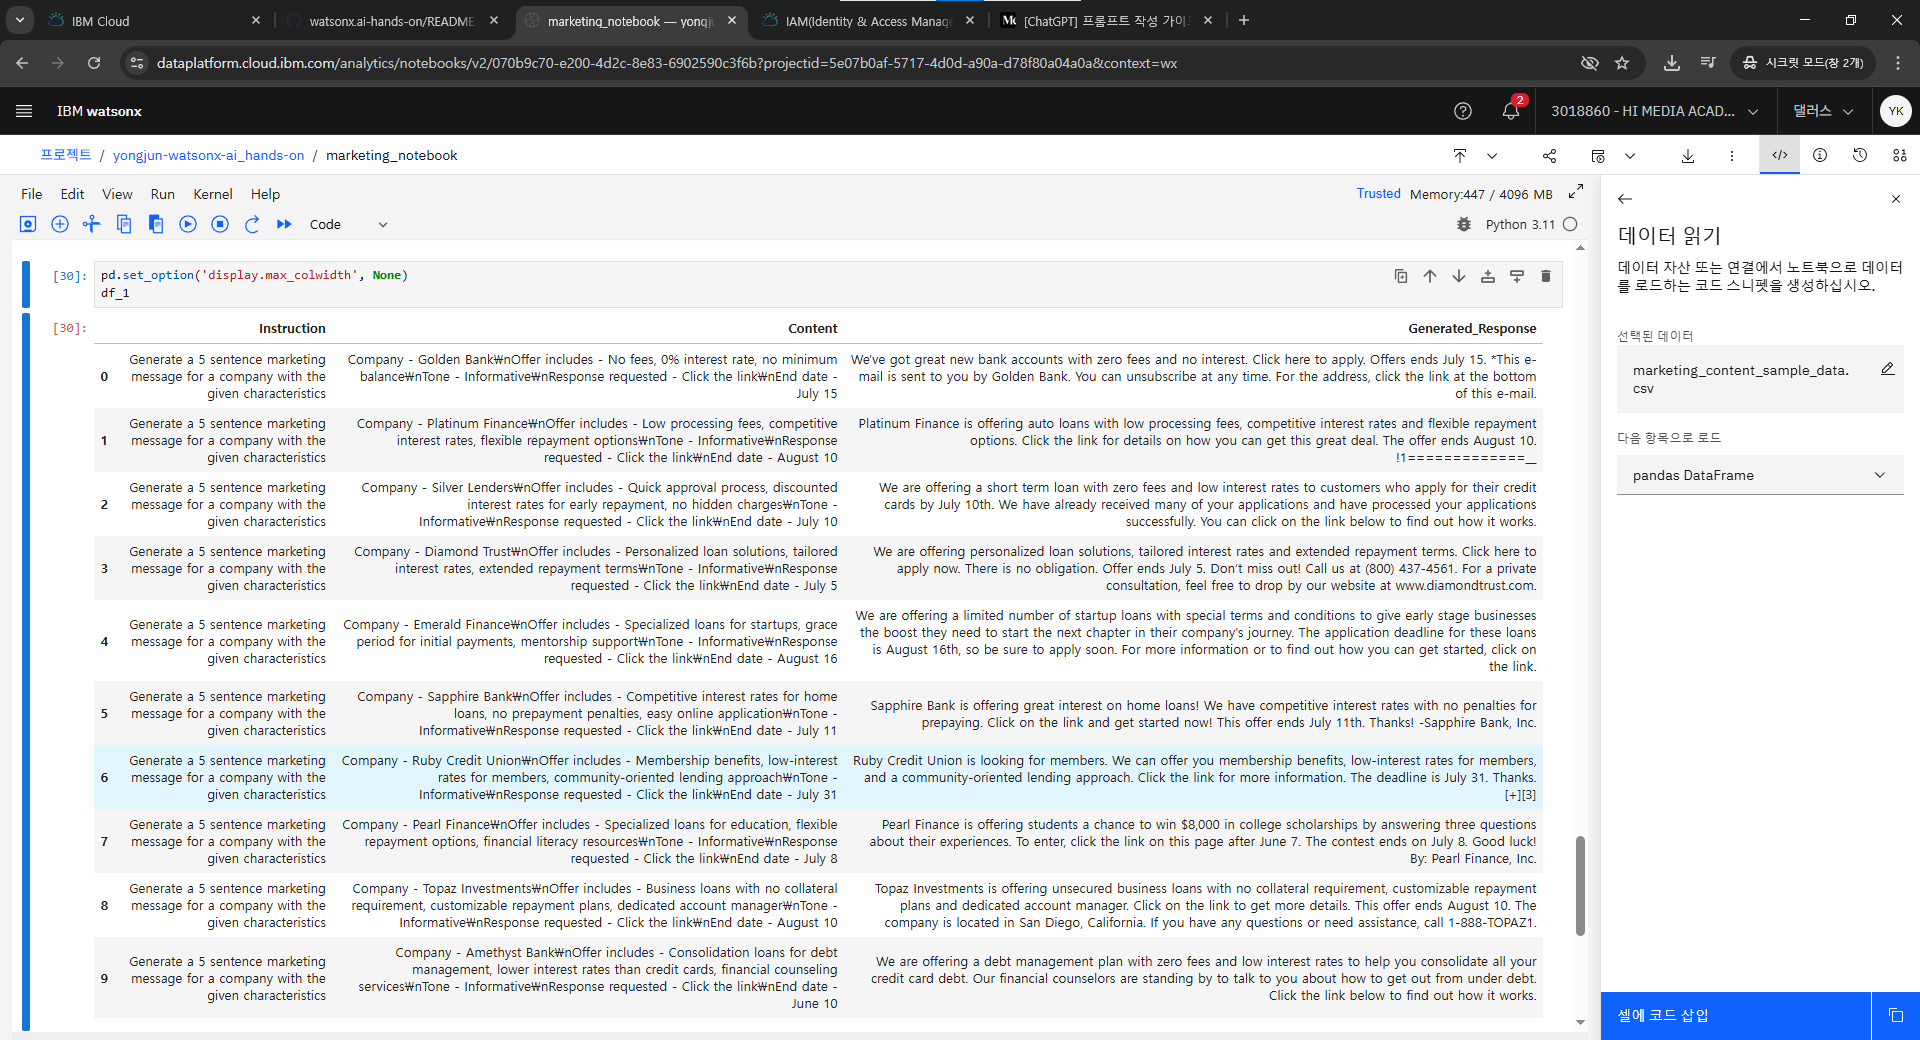Screen dimensions: 1920x1040
Task: Toggle the debugger bug icon
Action: (x=1464, y=225)
